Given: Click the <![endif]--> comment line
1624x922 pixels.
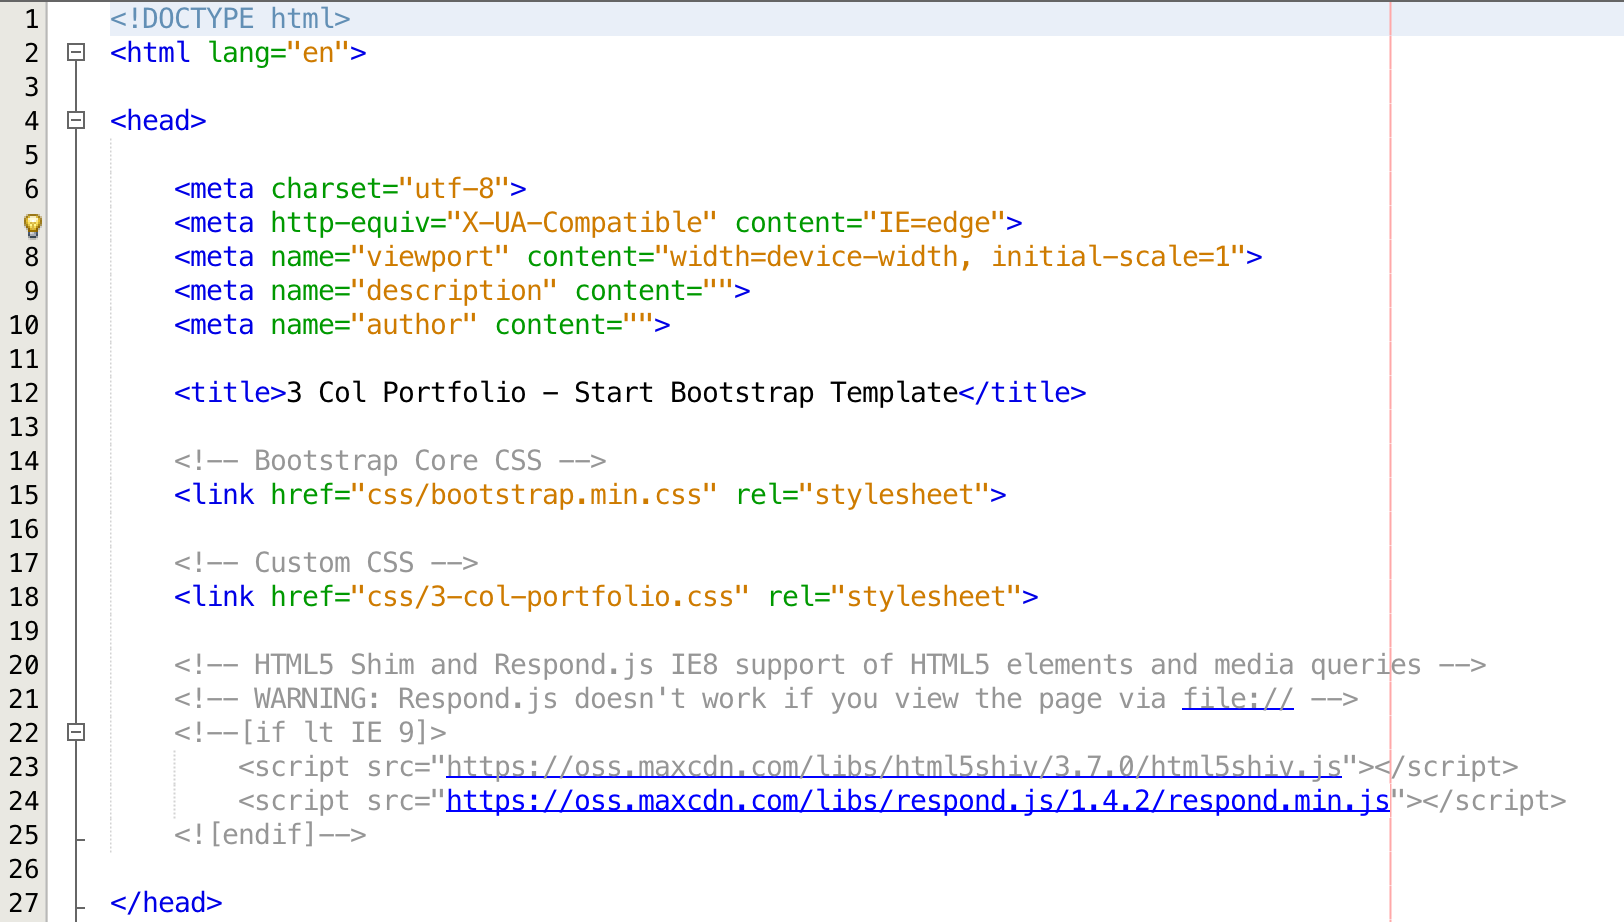Looking at the screenshot, I should click(x=270, y=834).
